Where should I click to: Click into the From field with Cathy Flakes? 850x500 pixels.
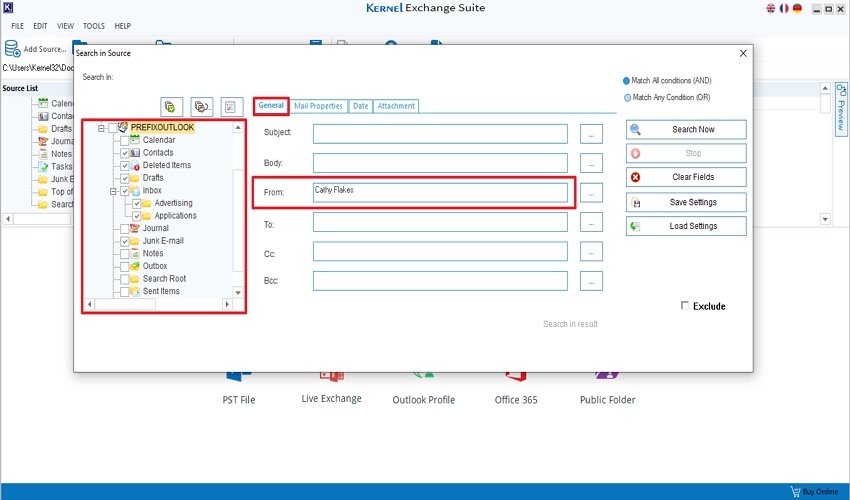[440, 193]
